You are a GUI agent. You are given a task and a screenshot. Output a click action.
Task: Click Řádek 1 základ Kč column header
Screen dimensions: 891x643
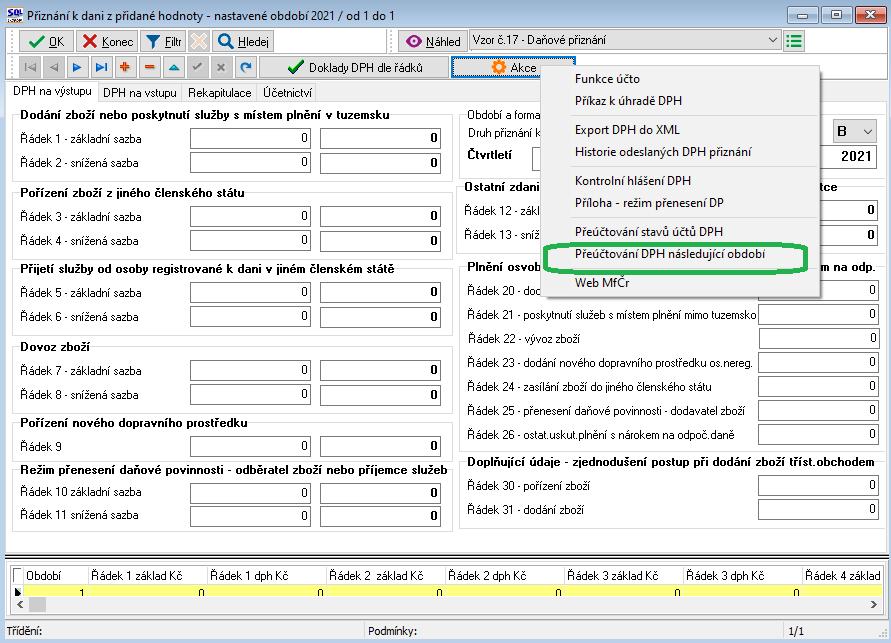click(148, 575)
